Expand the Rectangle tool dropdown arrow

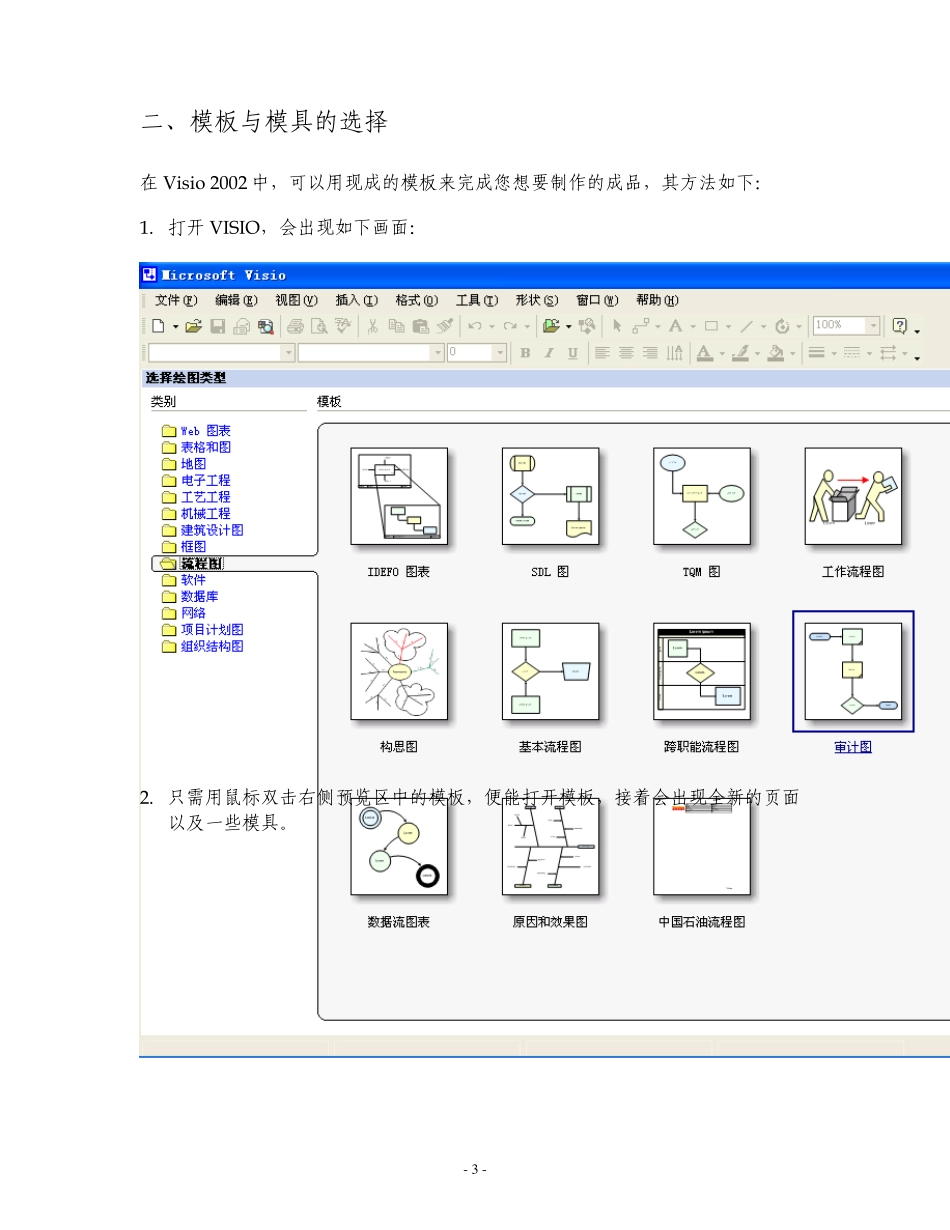click(x=728, y=326)
